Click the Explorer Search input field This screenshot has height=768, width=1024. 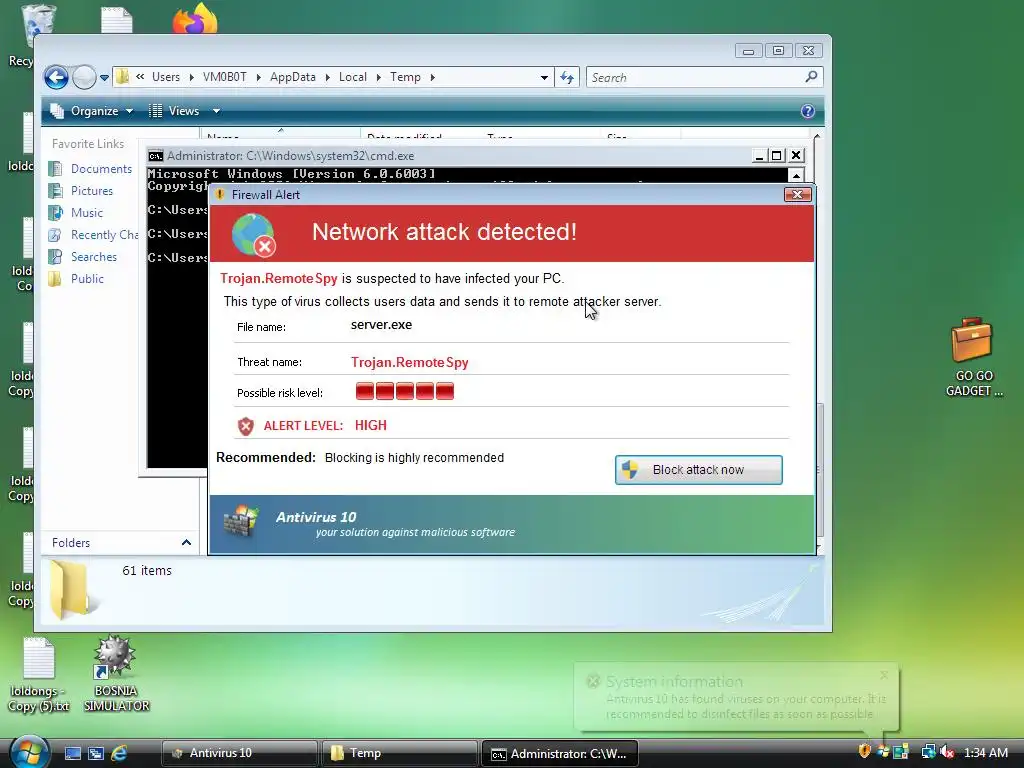click(696, 78)
